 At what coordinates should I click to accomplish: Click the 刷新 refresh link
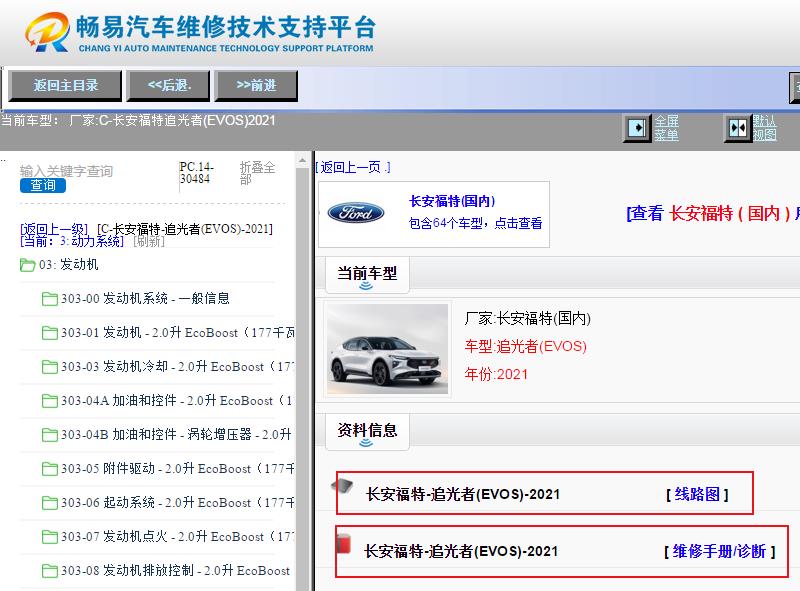(148, 241)
